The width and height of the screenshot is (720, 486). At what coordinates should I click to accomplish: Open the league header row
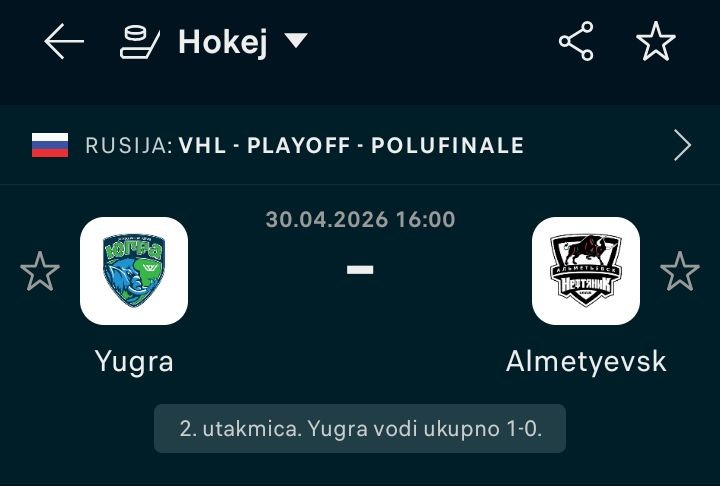360,145
